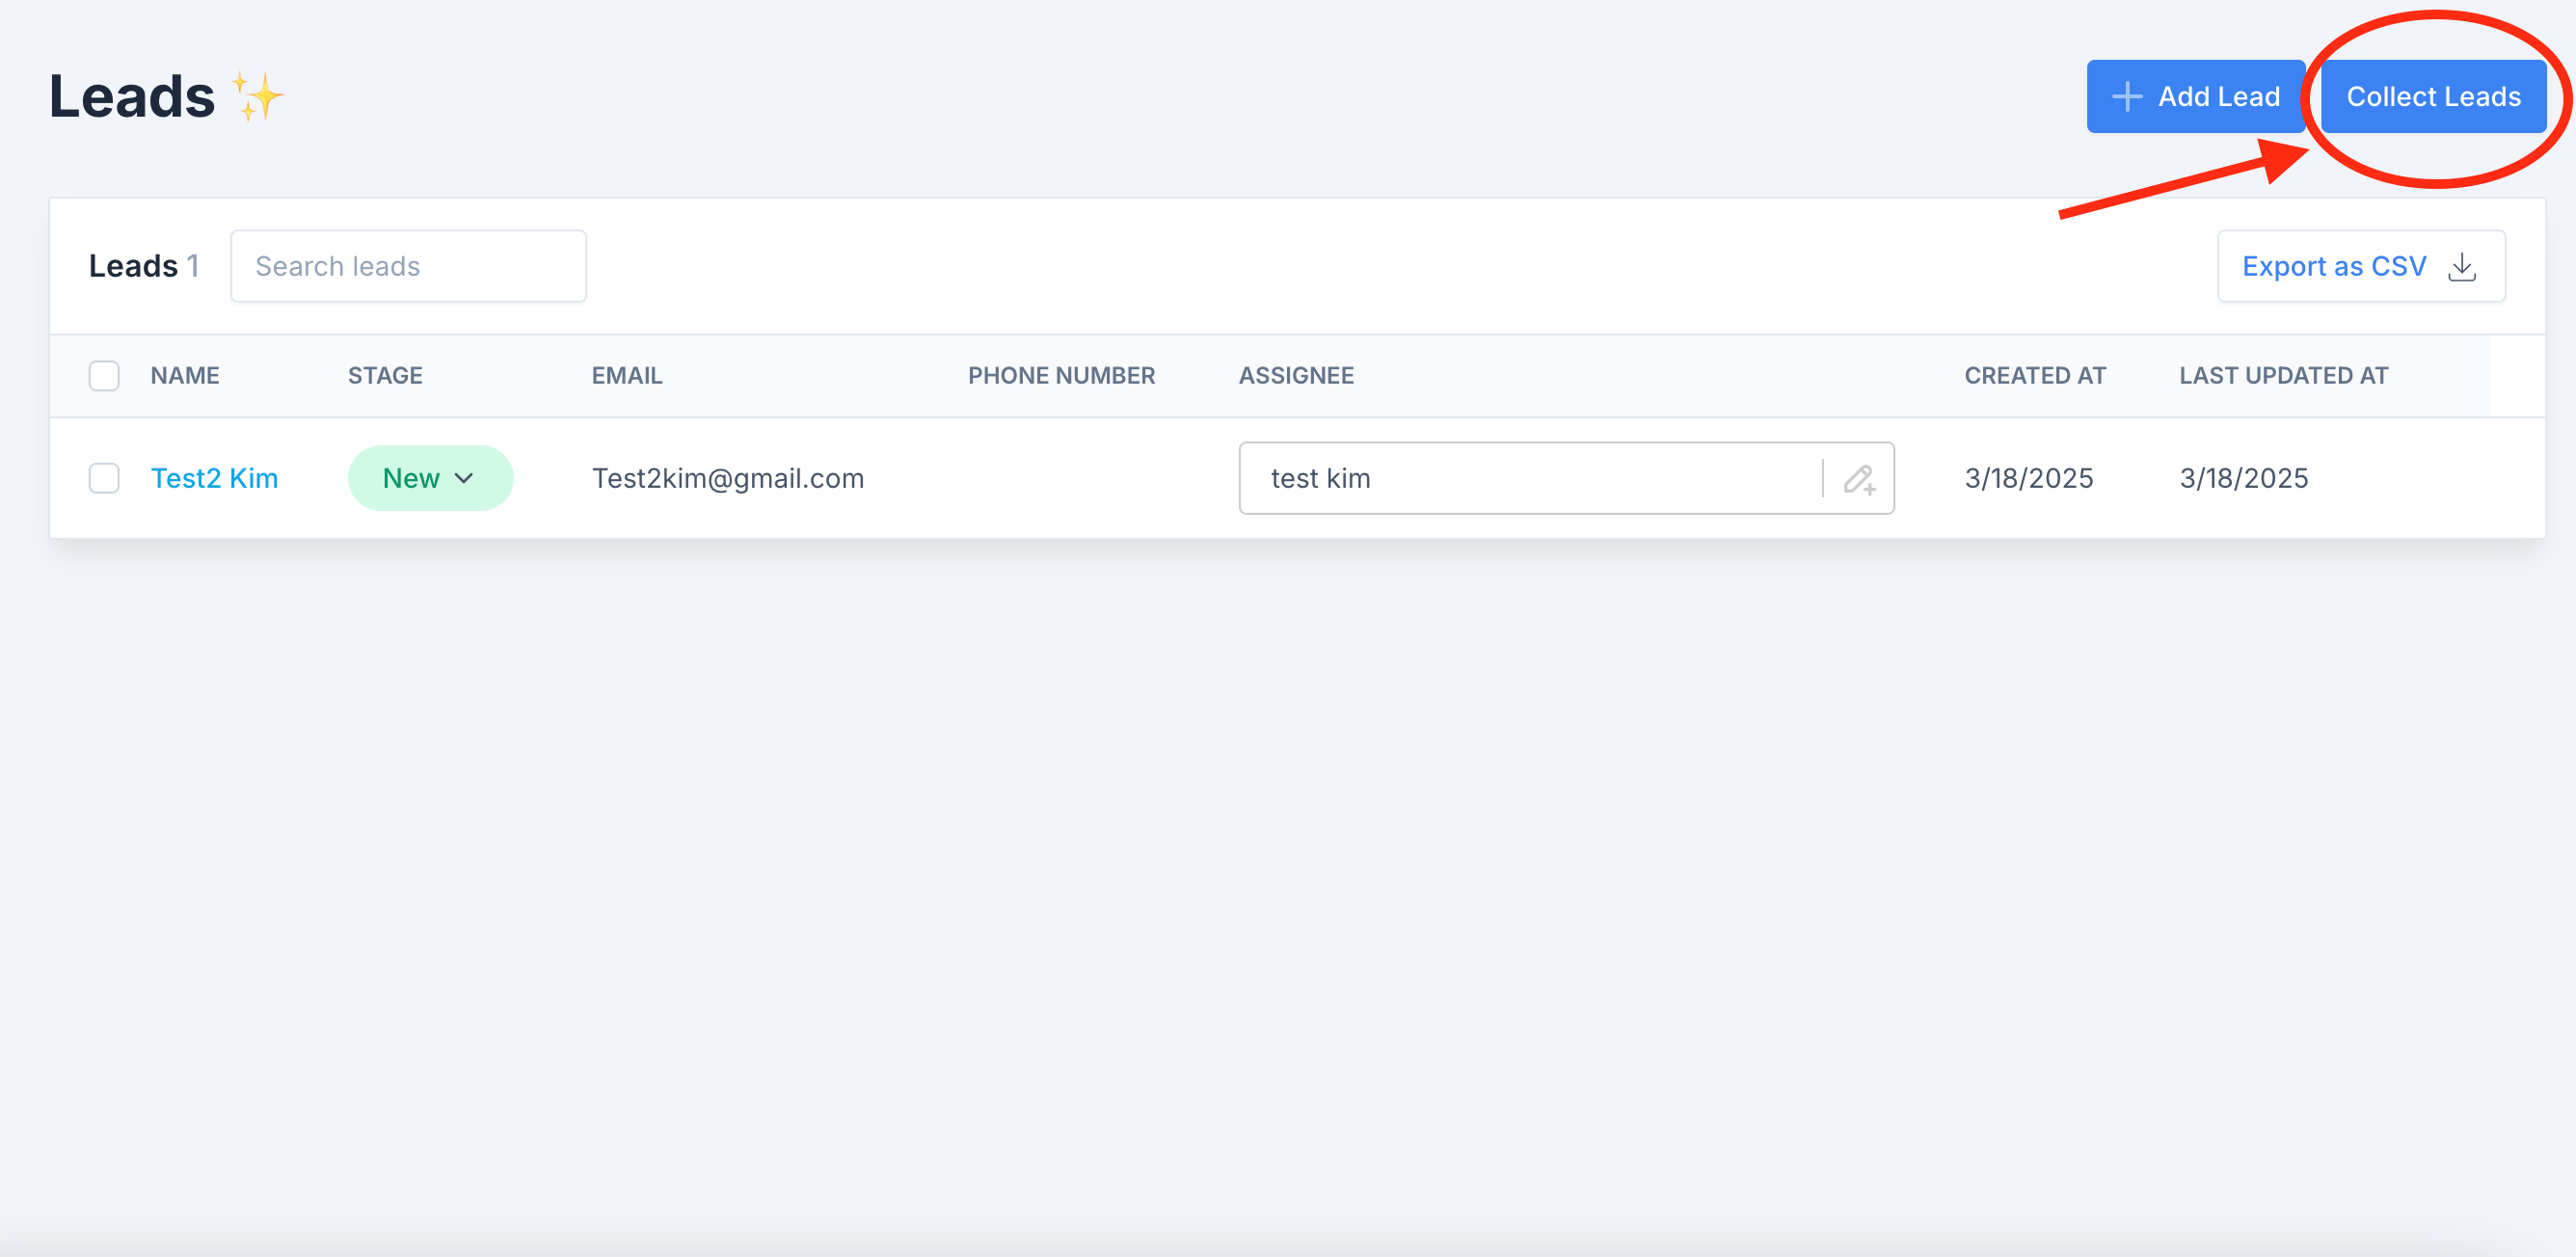
Task: Click the plus icon on Add Lead
Action: click(2127, 96)
